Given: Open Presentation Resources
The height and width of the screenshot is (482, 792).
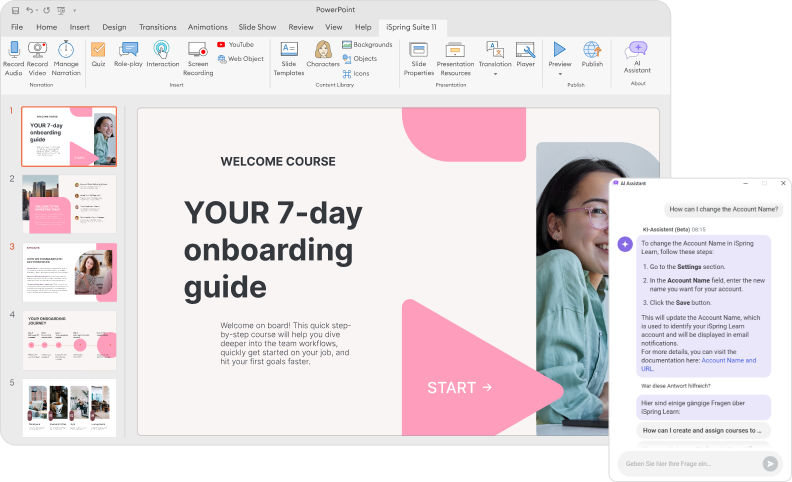Looking at the screenshot, I should pyautogui.click(x=455, y=59).
